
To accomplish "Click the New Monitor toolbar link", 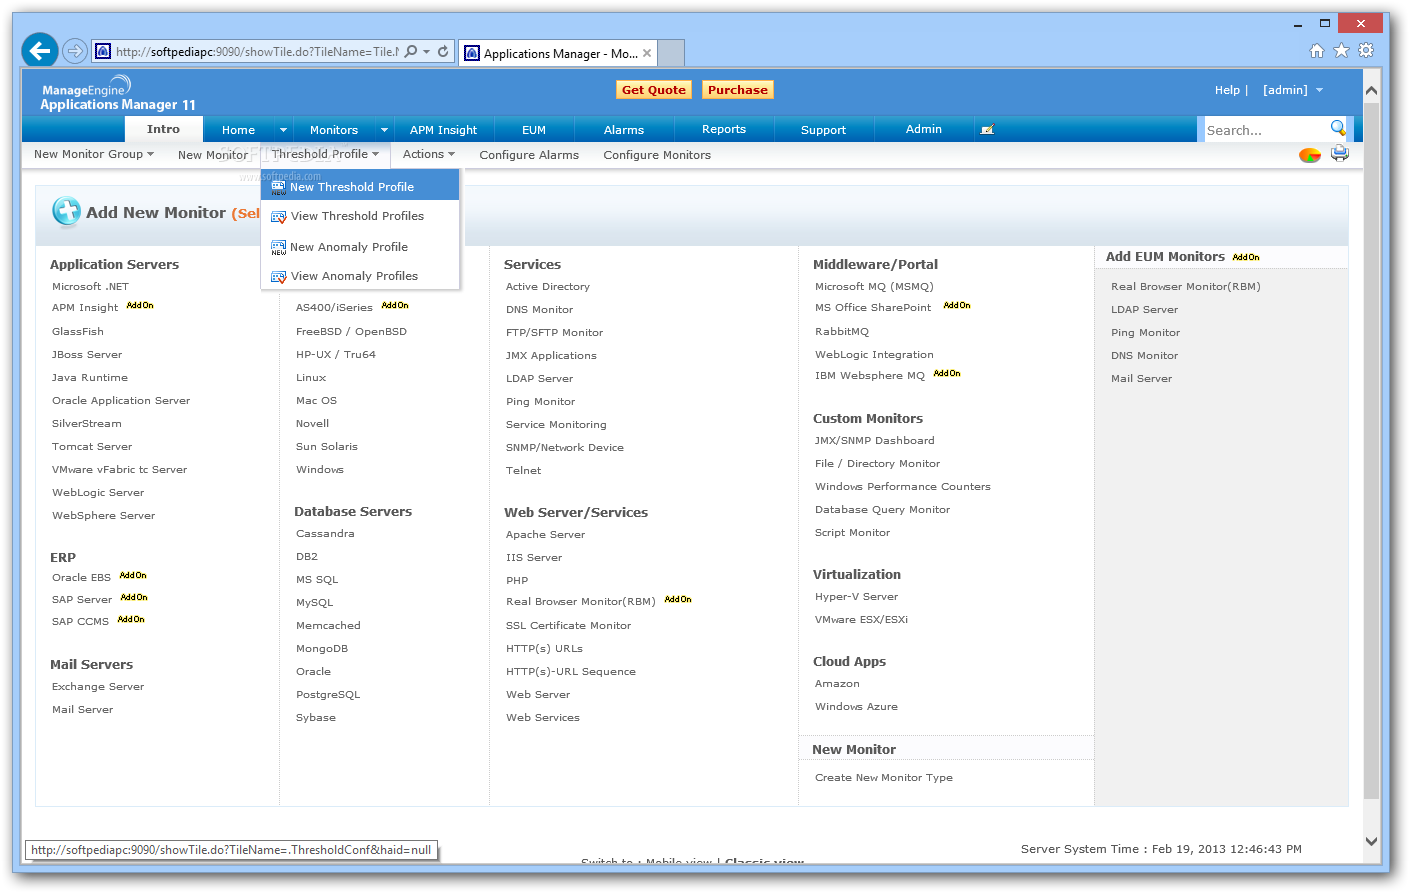I will [213, 155].
